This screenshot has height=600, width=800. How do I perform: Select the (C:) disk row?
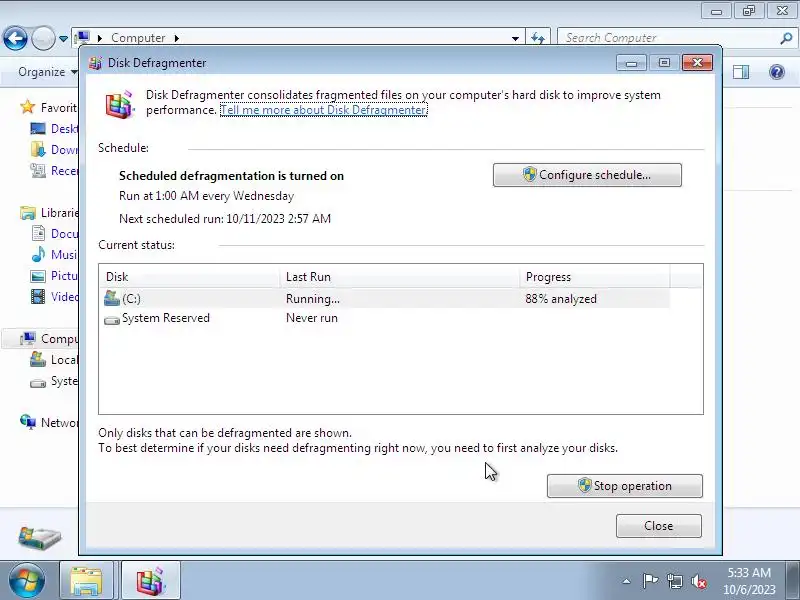[x=386, y=298]
